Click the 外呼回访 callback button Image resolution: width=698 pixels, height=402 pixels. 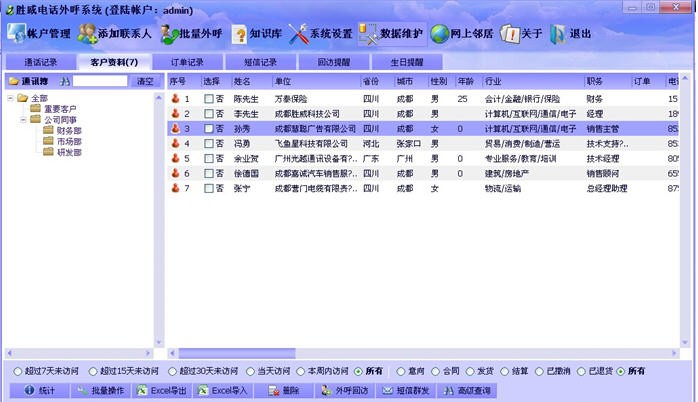[345, 390]
